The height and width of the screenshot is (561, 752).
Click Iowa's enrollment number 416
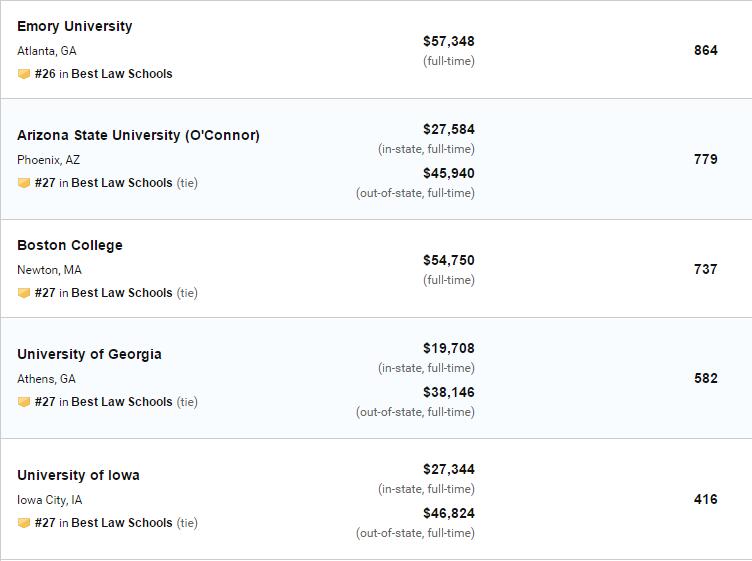pyautogui.click(x=705, y=499)
